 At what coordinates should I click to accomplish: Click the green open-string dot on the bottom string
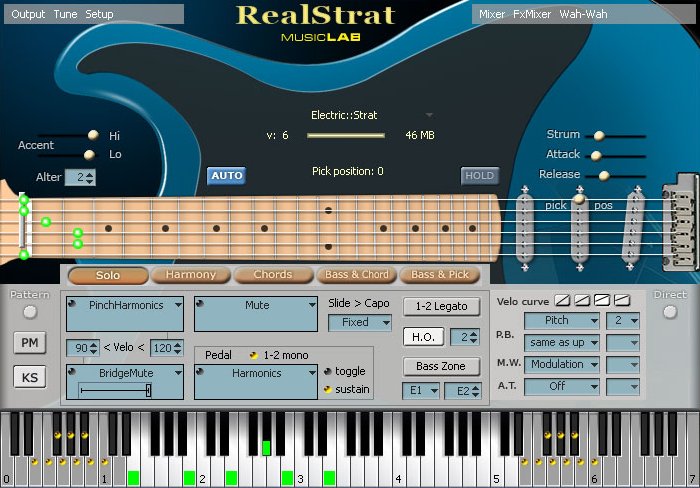click(24, 255)
